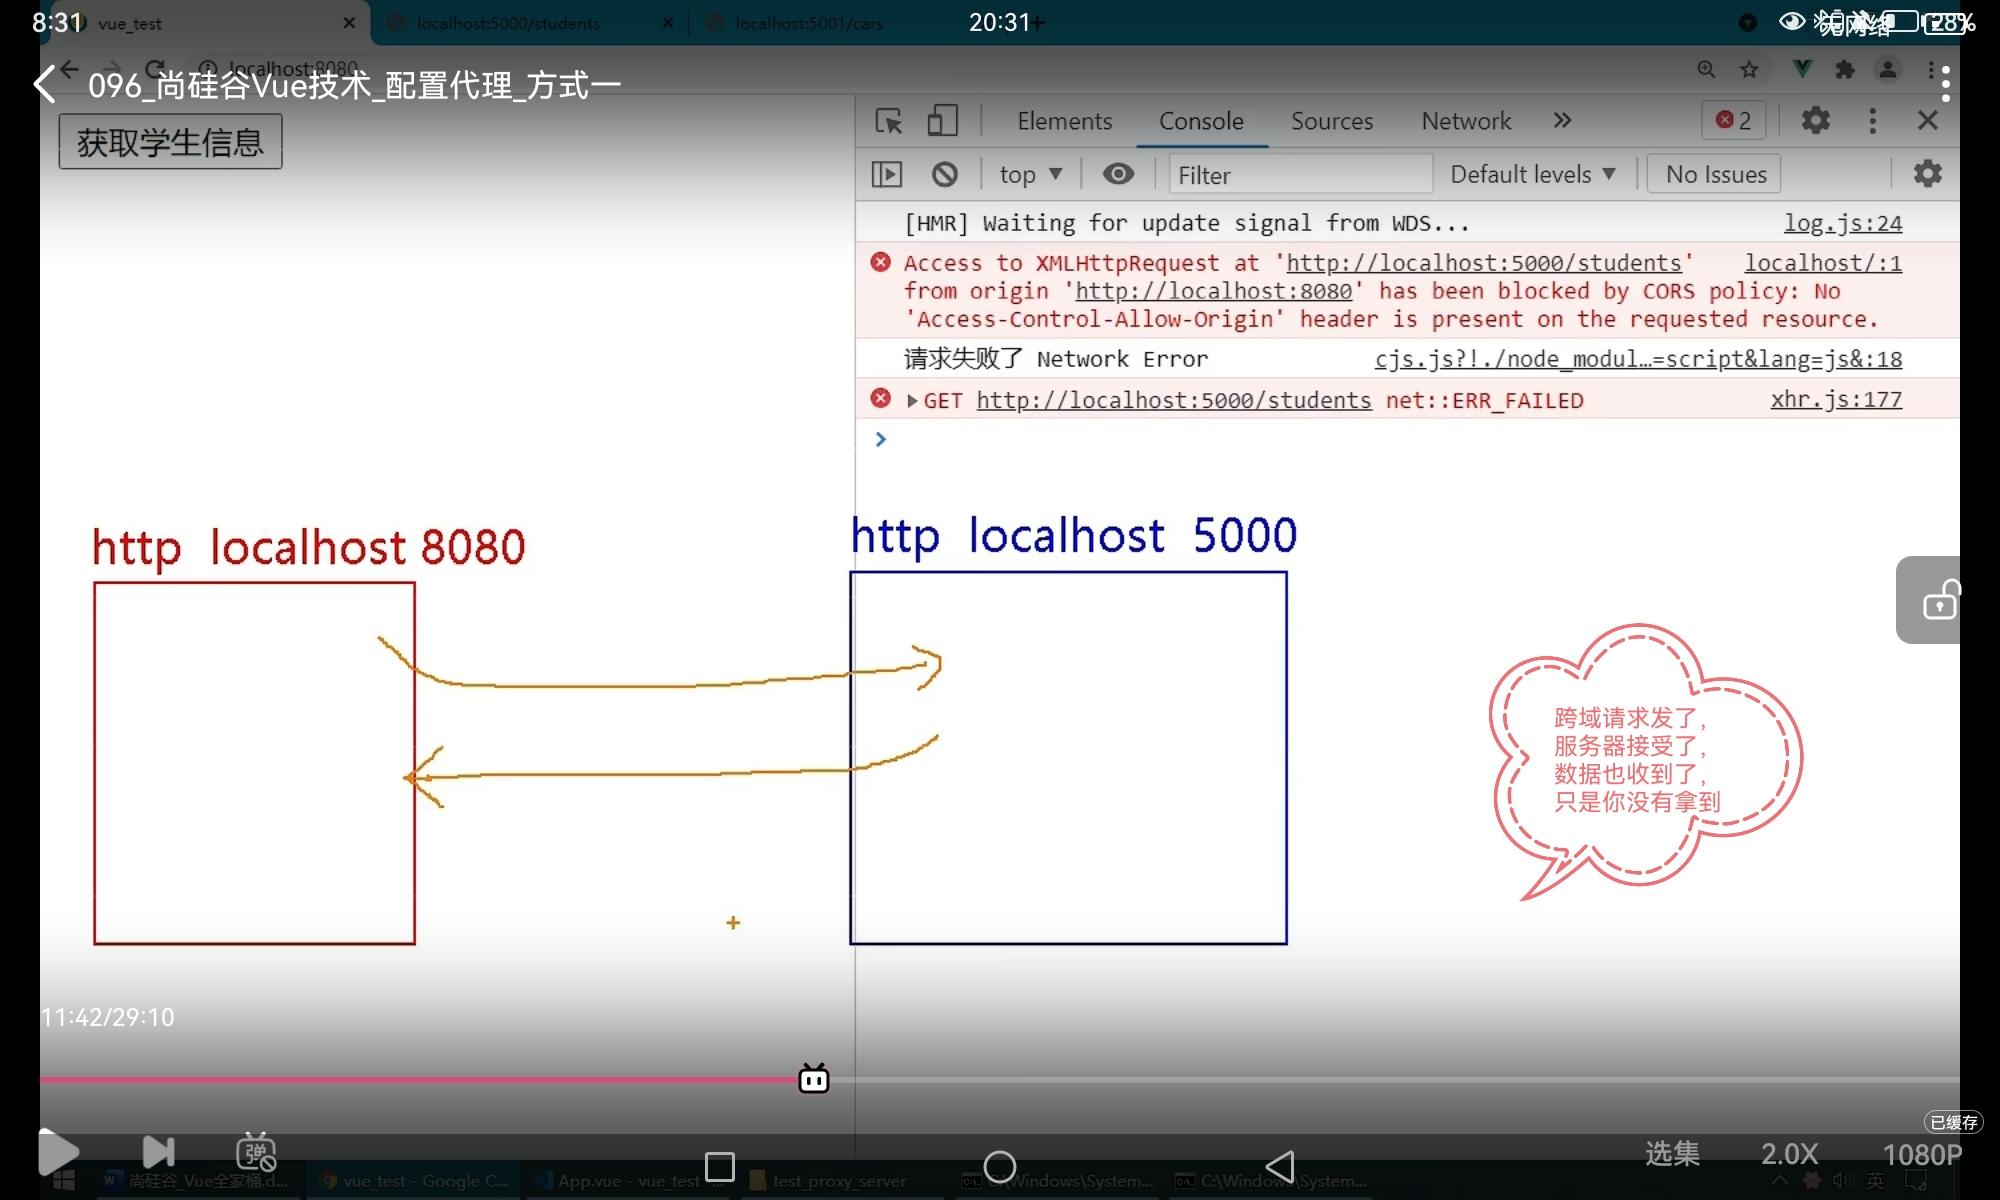Toggle device toolbar icon in DevTools
Viewport: 2000px width, 1200px height.
(x=942, y=121)
